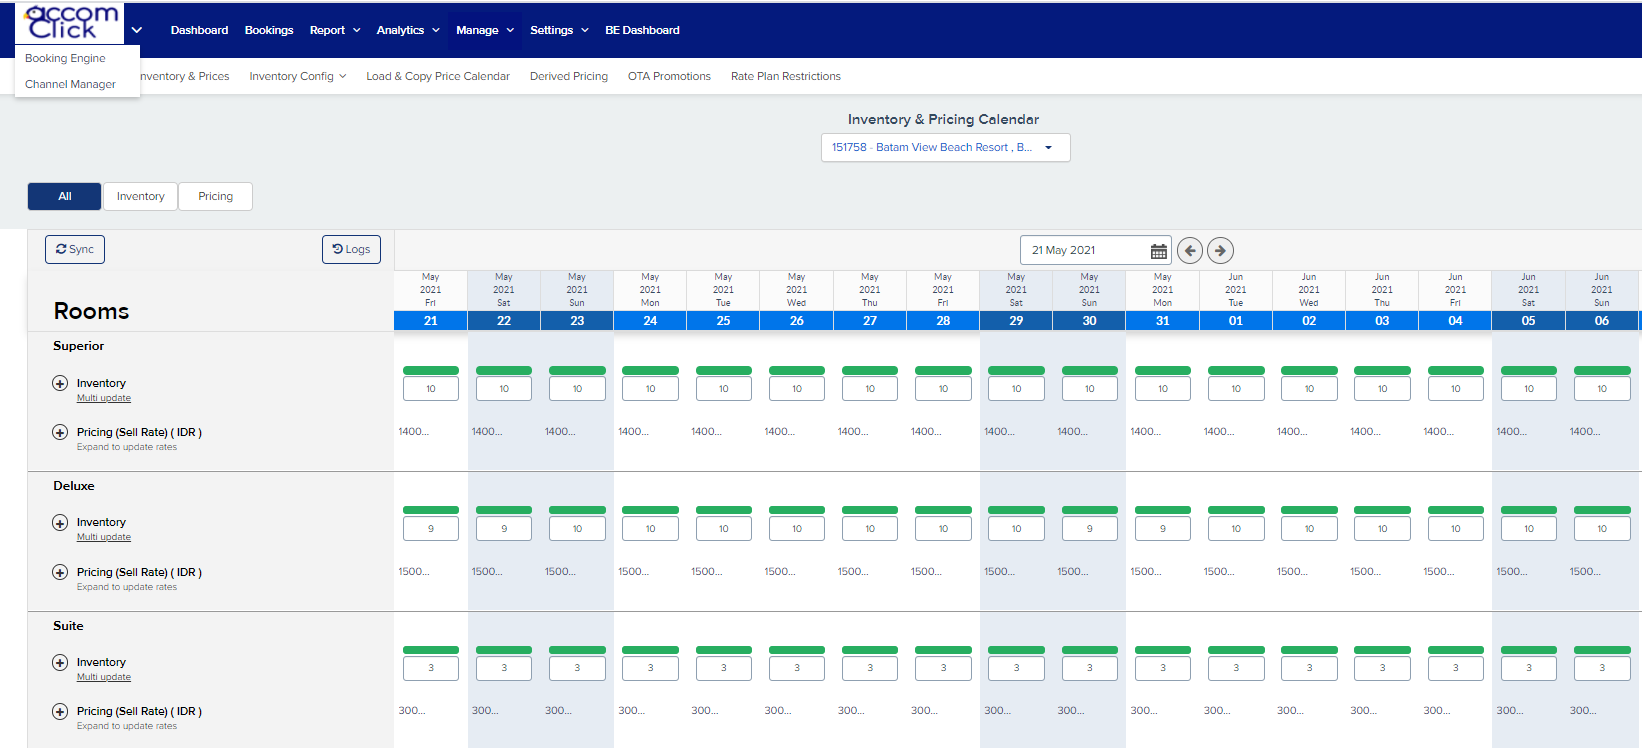The width and height of the screenshot is (1642, 748).
Task: Click the green availability bar for Superior May 21
Action: click(x=430, y=371)
